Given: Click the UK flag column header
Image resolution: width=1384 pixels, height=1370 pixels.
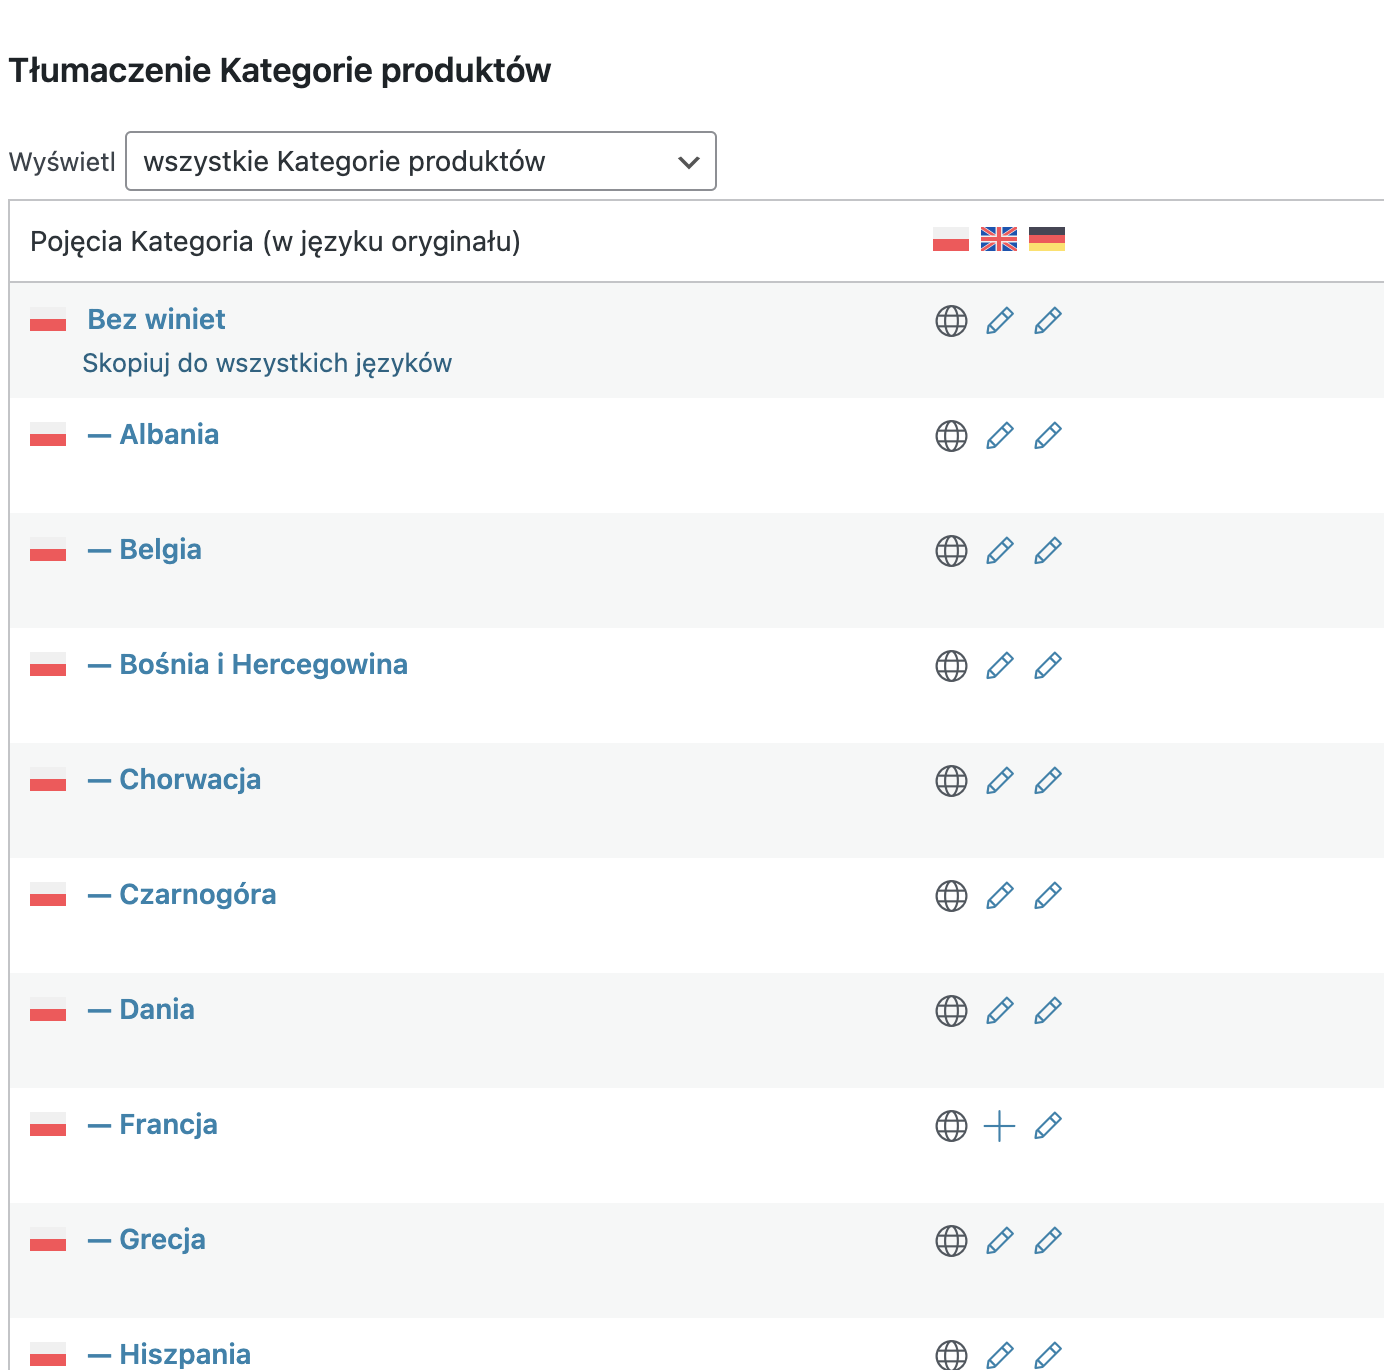Looking at the screenshot, I should pyautogui.click(x=999, y=239).
